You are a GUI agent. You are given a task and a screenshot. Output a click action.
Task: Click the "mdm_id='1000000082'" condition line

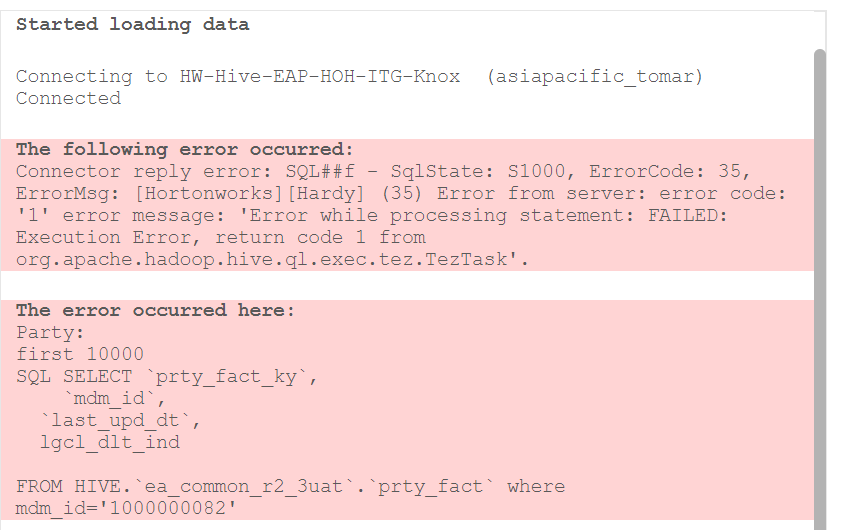coord(125,508)
